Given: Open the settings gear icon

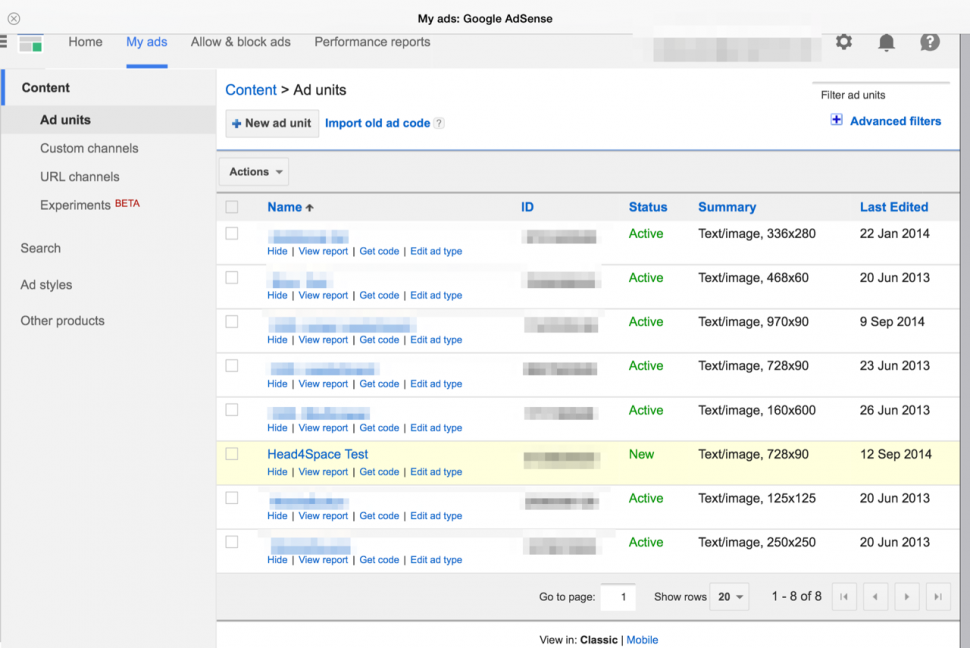Looking at the screenshot, I should pyautogui.click(x=844, y=42).
